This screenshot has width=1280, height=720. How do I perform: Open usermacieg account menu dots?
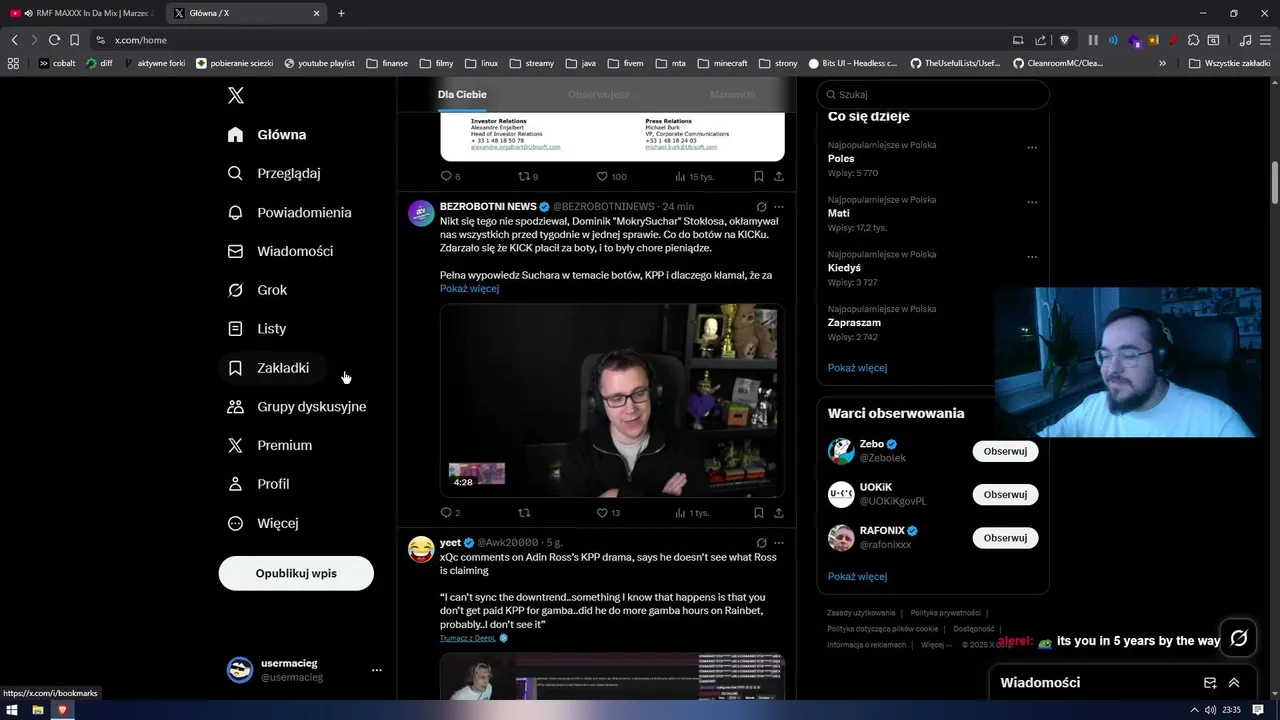click(377, 670)
